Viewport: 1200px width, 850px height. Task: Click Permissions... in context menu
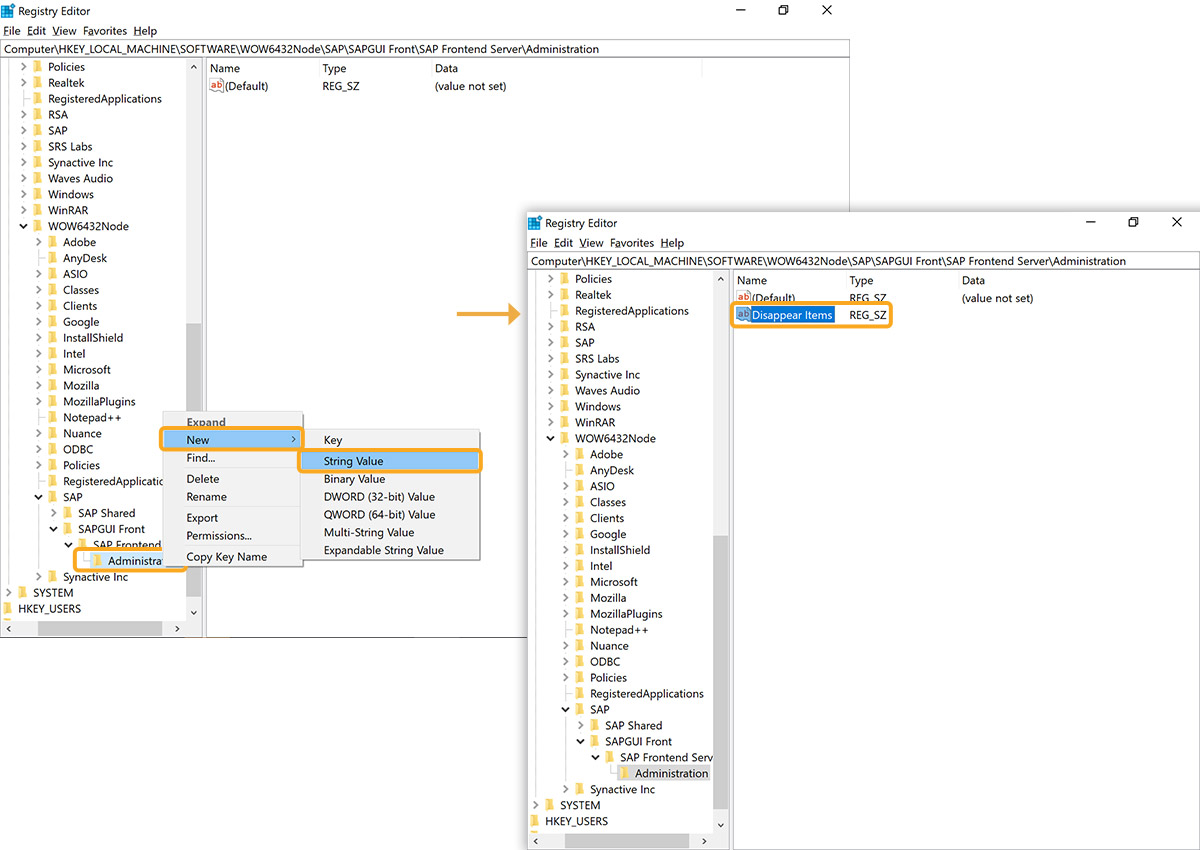(232, 536)
